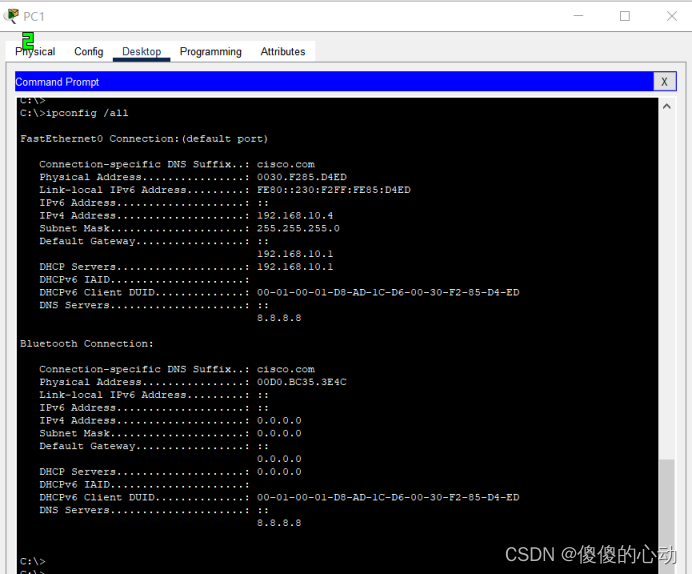Click physical address 0030.F285.D4ED
This screenshot has width=692, height=574.
[302, 177]
